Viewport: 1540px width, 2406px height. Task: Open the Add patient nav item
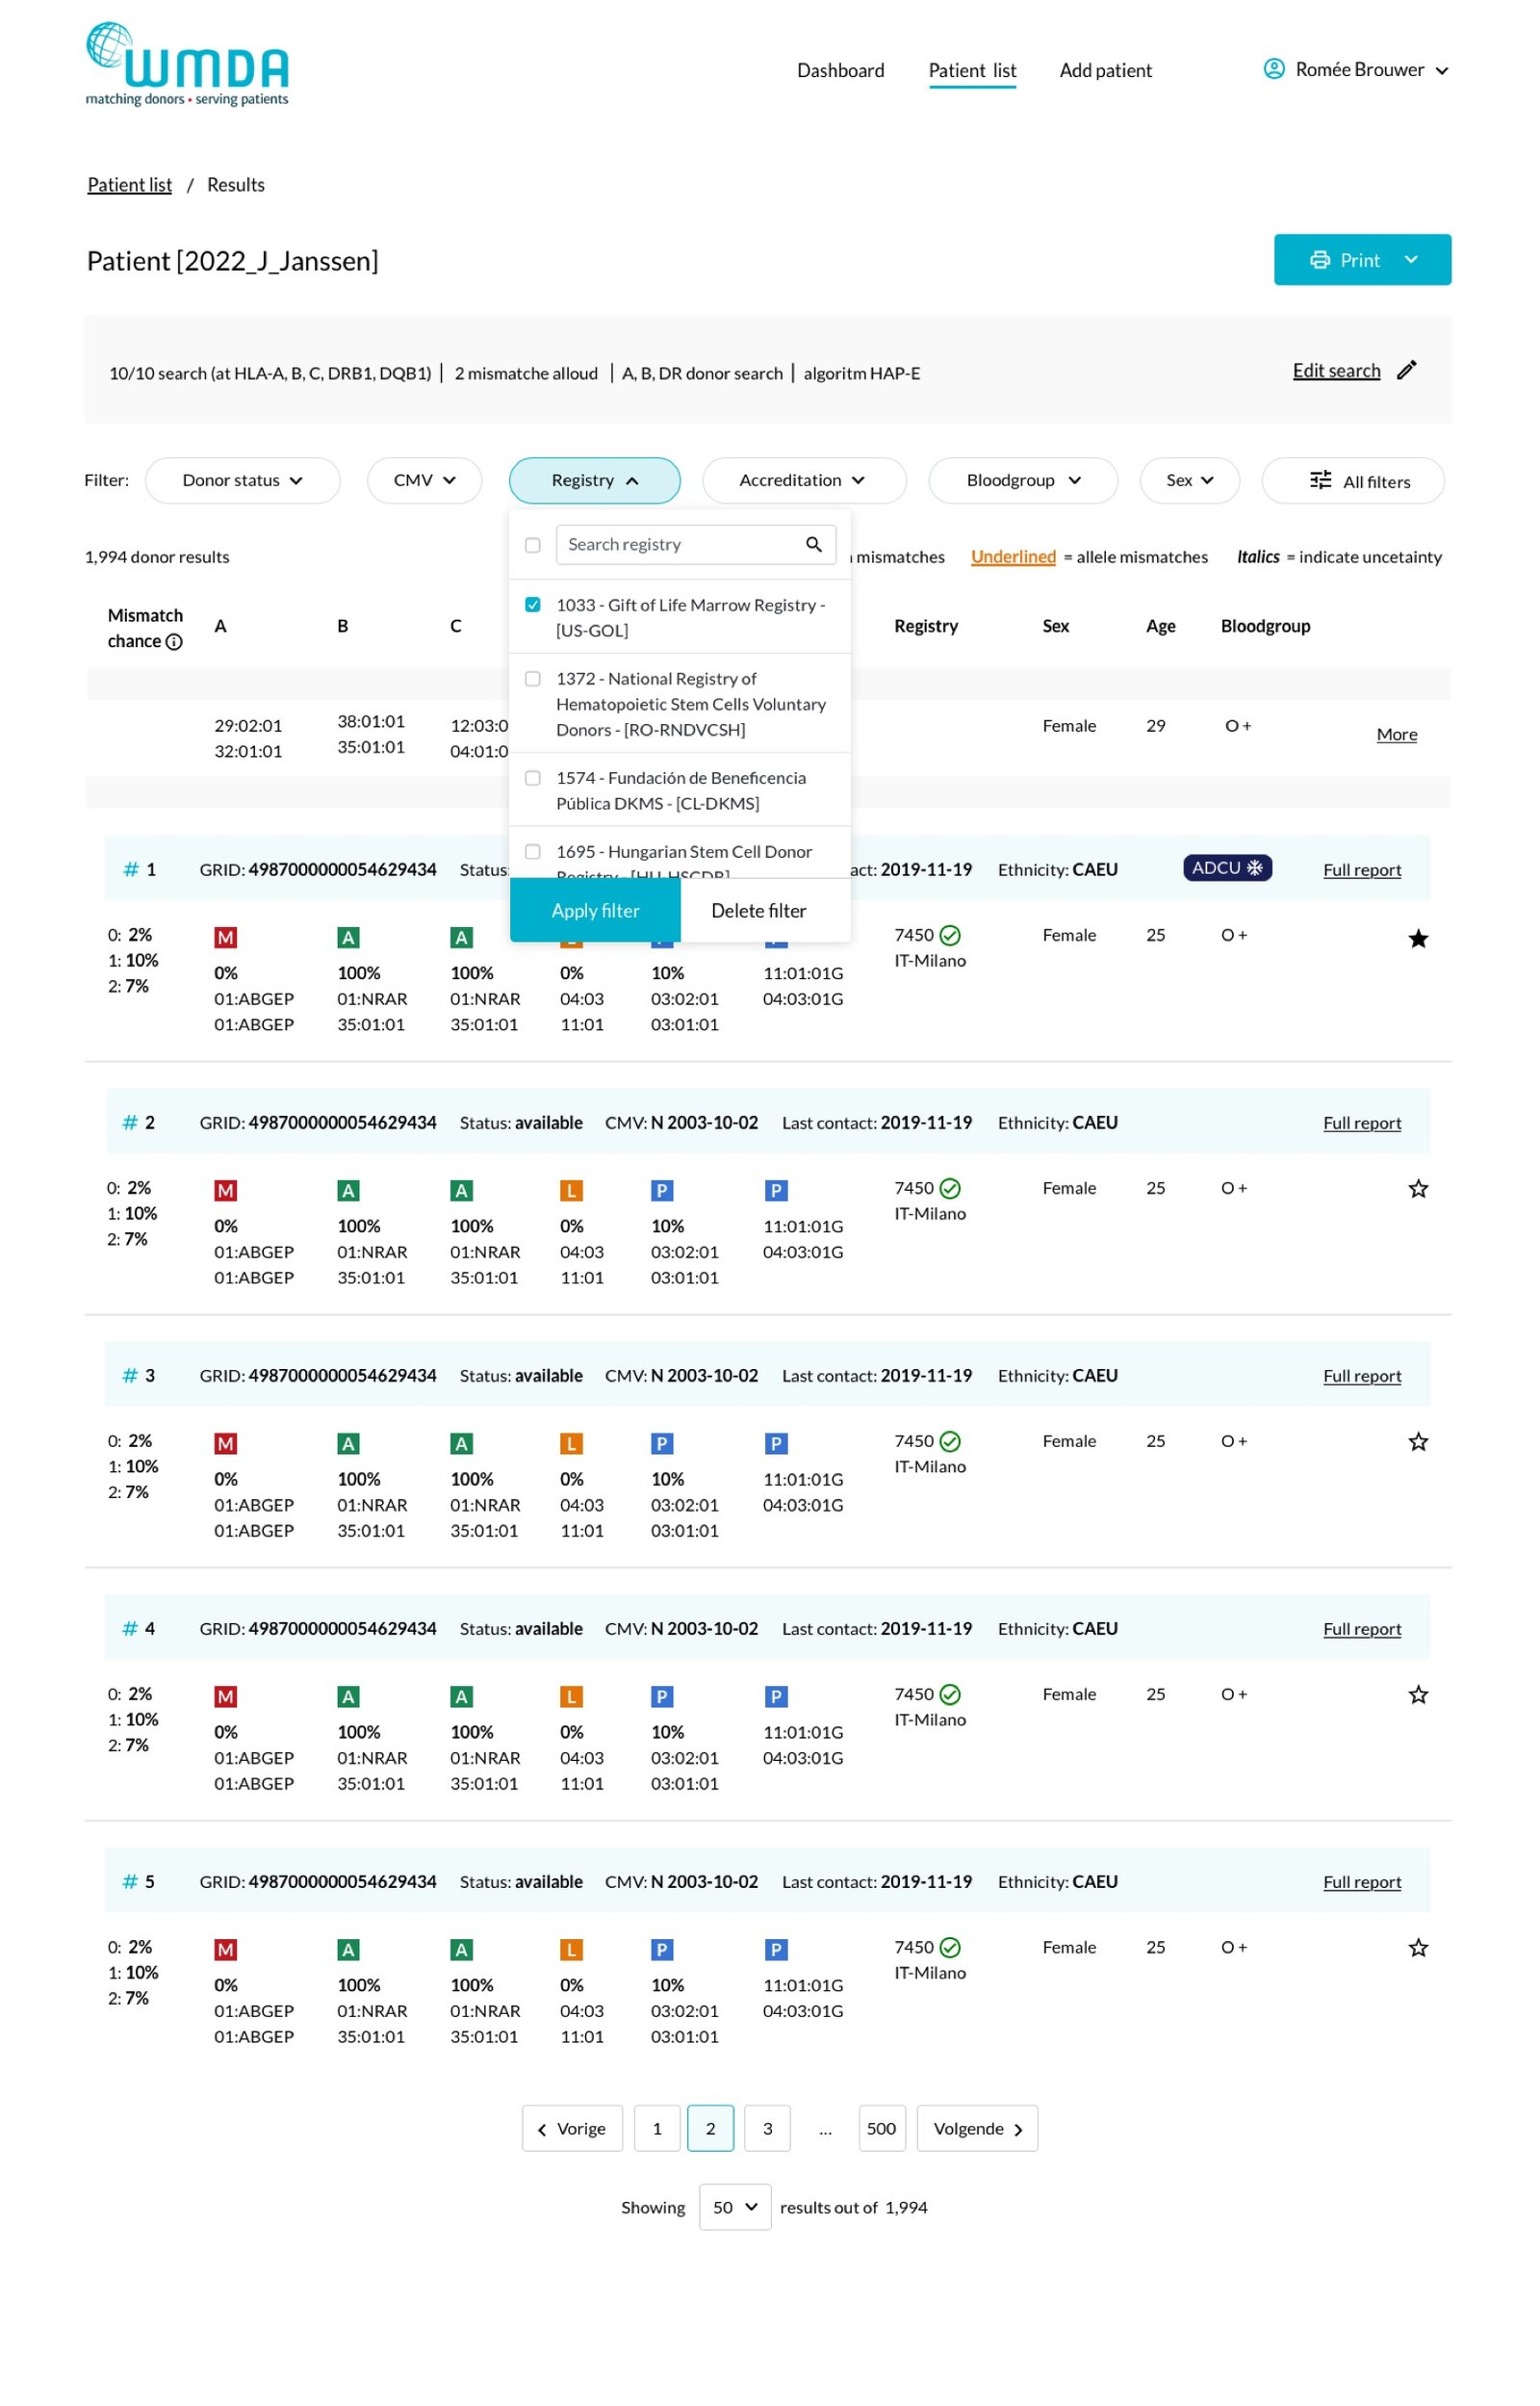(1105, 71)
